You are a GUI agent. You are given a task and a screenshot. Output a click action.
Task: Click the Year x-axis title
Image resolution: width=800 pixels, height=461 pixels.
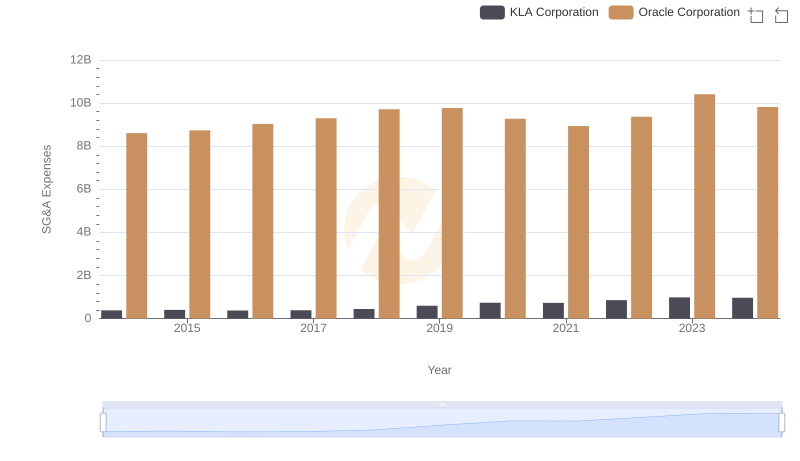click(x=440, y=370)
